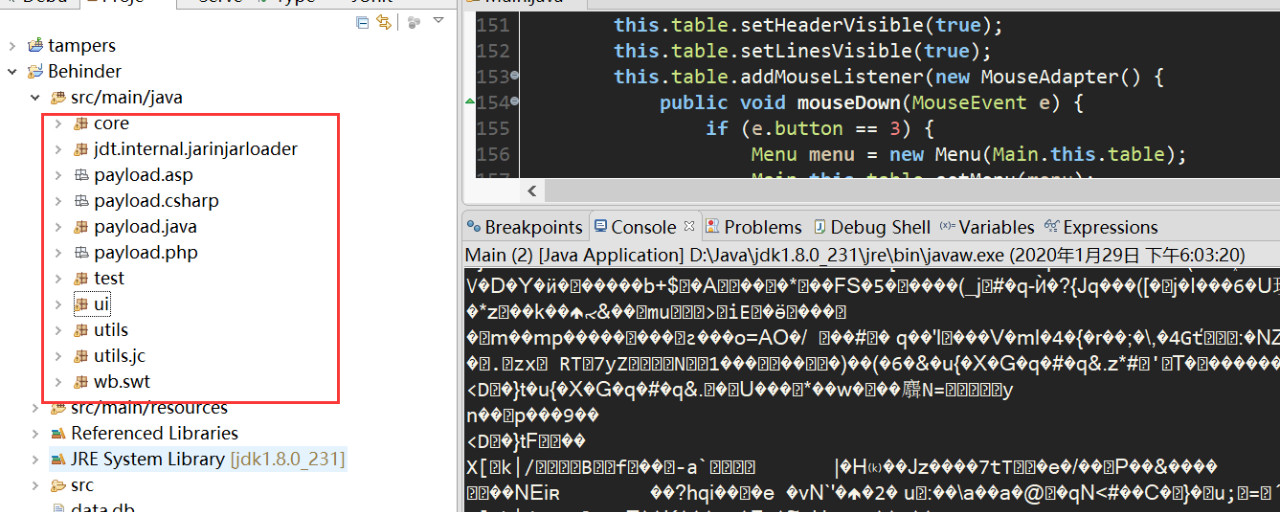Select the src/main/resources folder
Screen dimensions: 1280x512
(149, 408)
